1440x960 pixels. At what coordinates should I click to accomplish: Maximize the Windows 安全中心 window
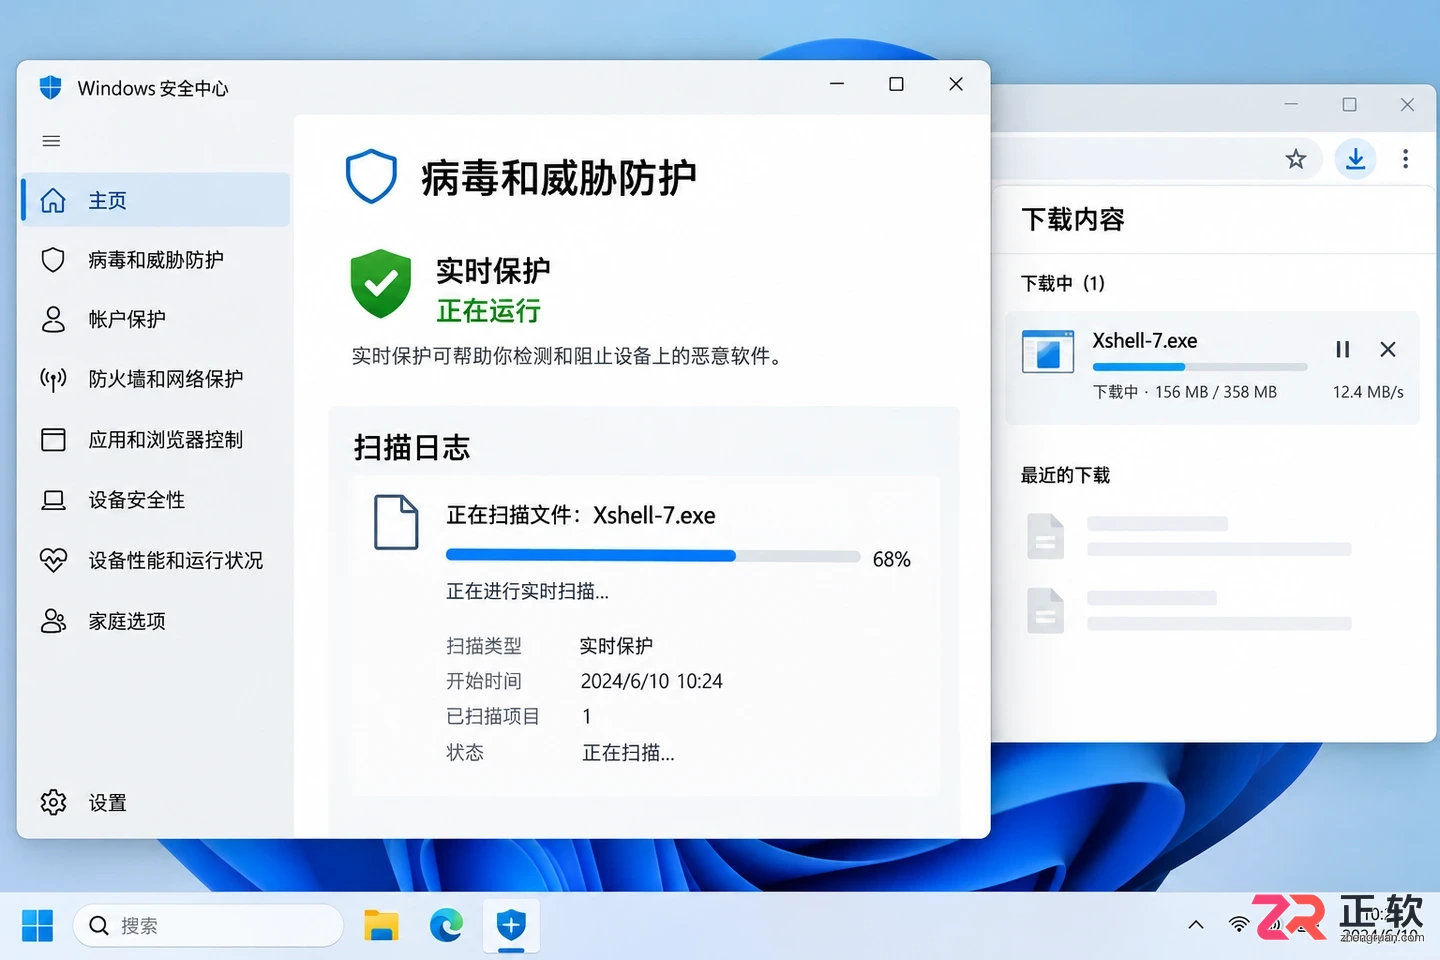pos(896,84)
